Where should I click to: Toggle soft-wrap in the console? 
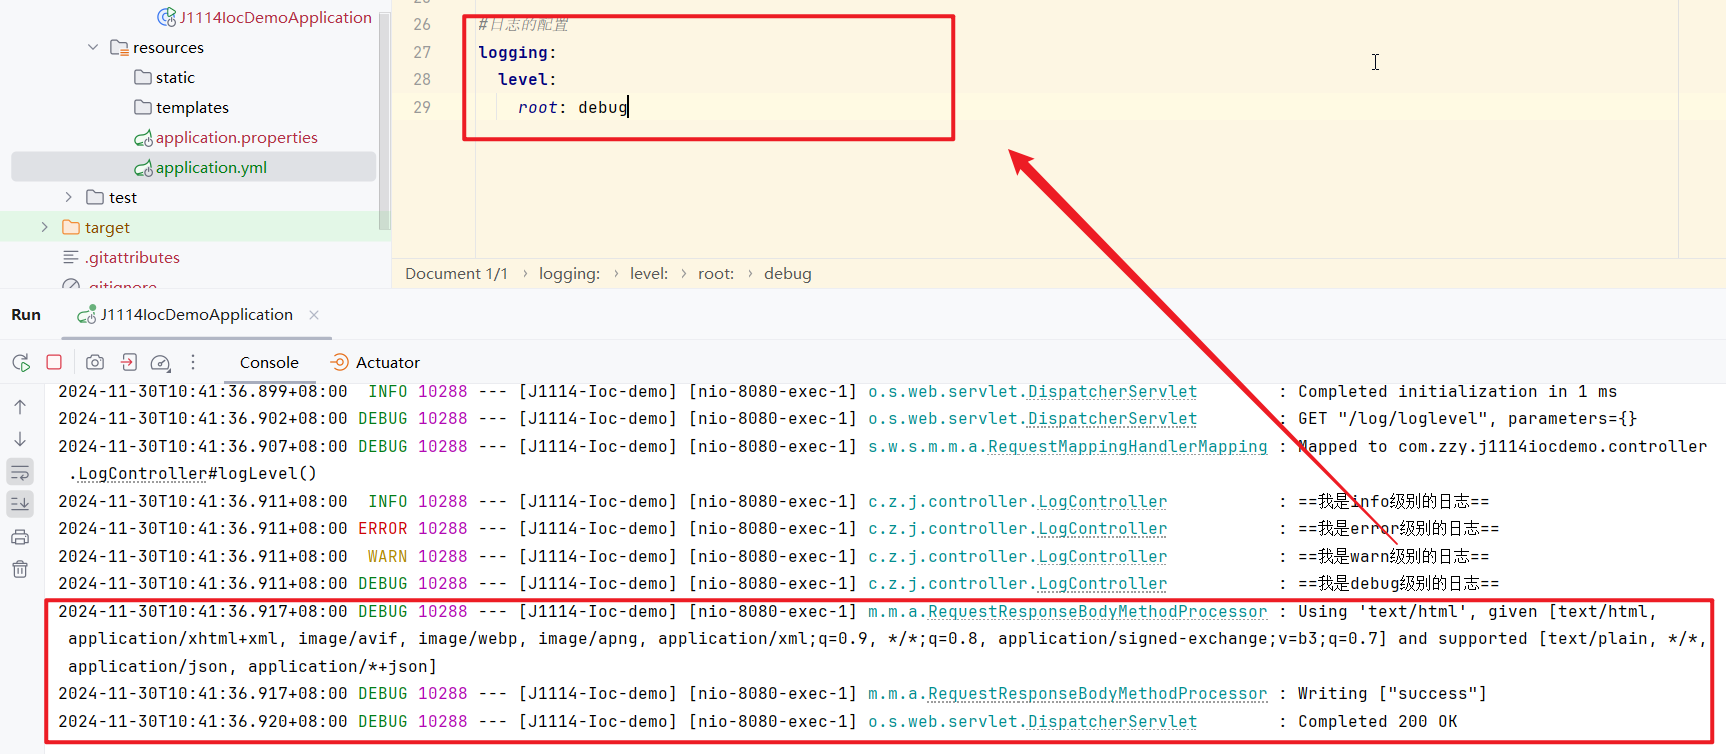click(20, 472)
